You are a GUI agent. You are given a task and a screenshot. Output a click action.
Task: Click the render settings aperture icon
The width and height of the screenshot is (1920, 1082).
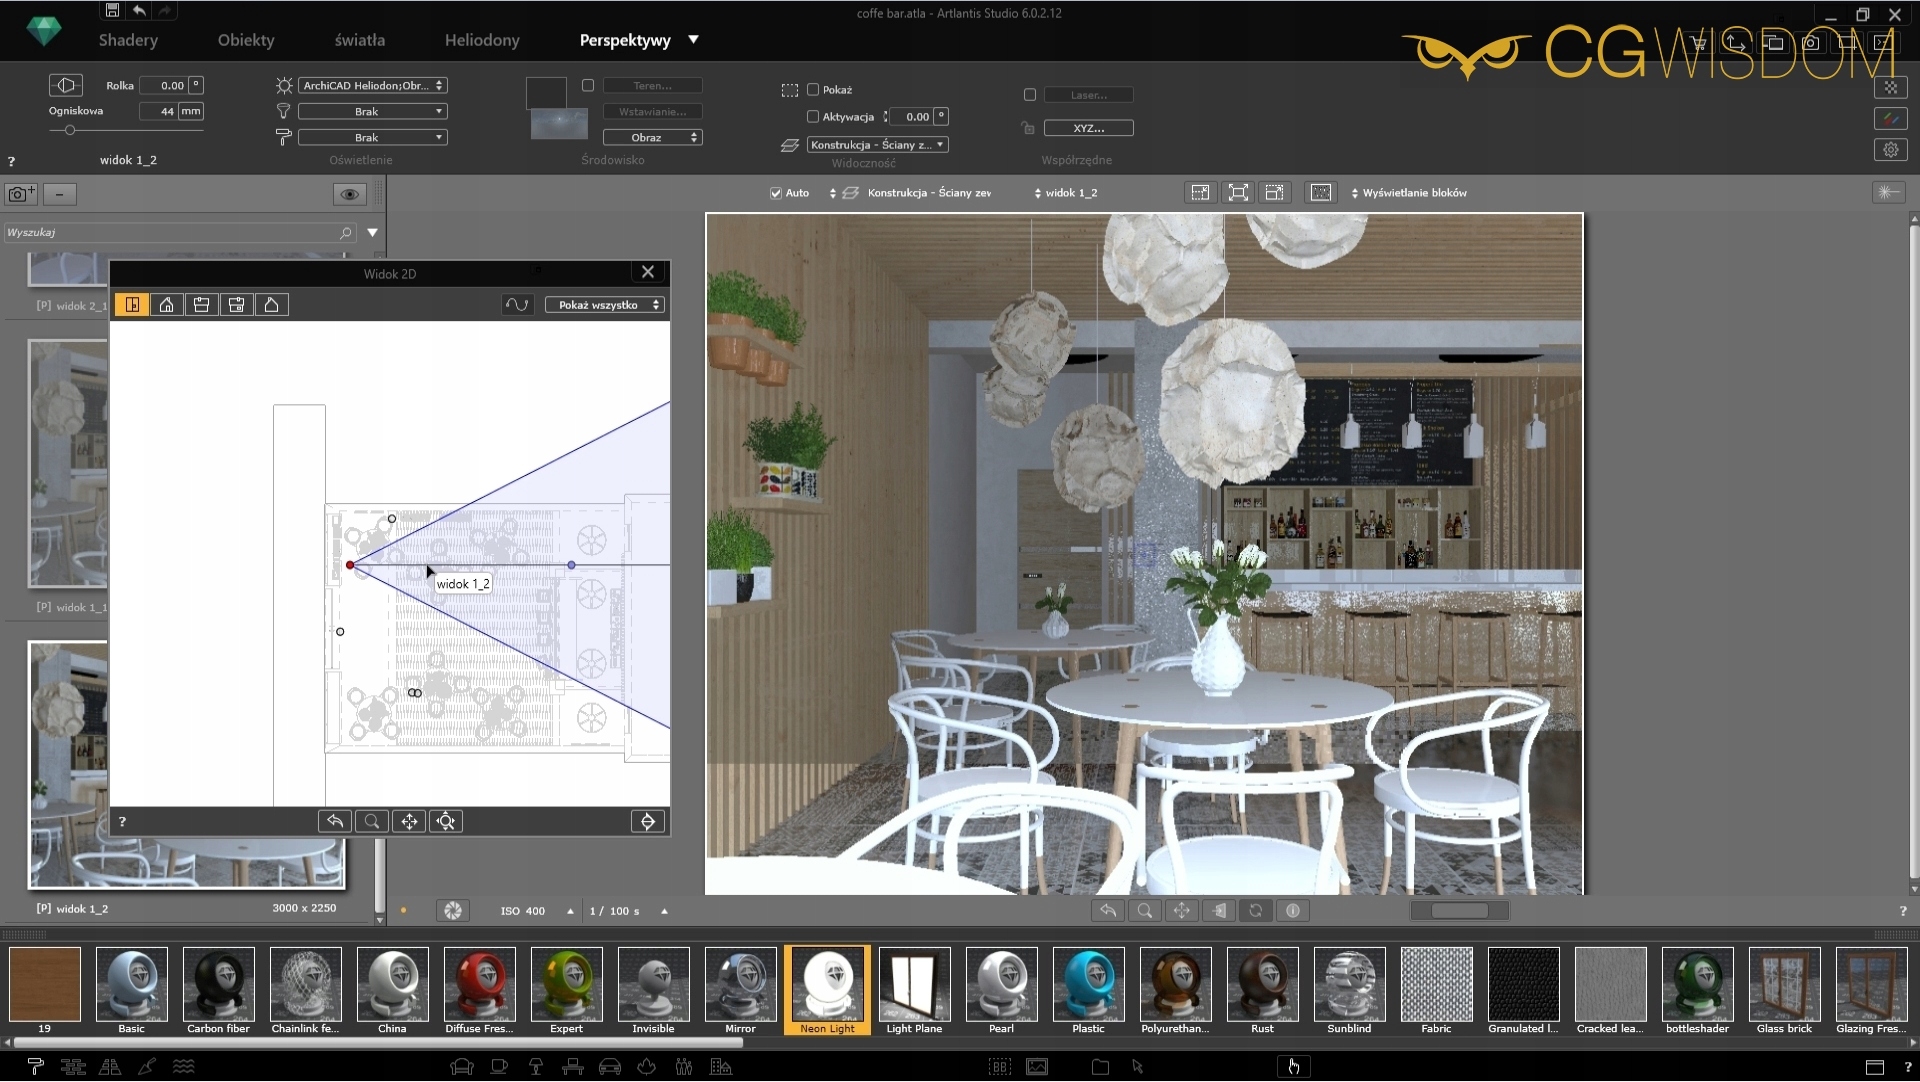(x=453, y=911)
